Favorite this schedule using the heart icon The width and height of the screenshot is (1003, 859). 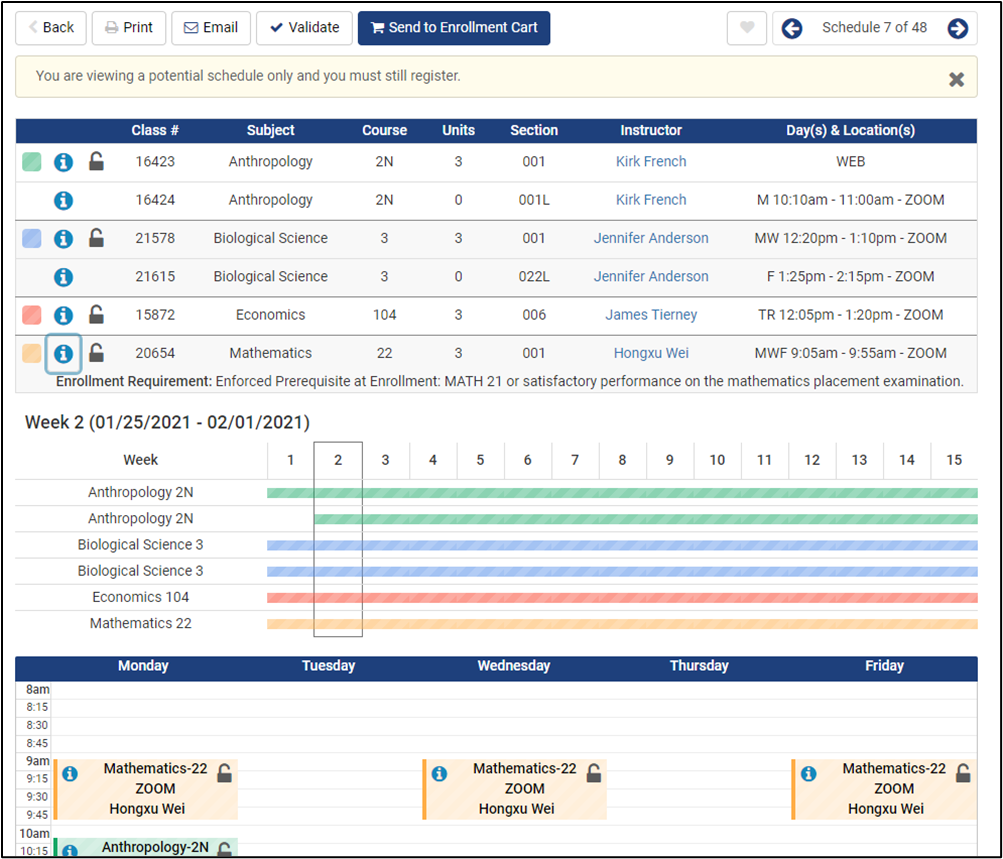[x=746, y=28]
